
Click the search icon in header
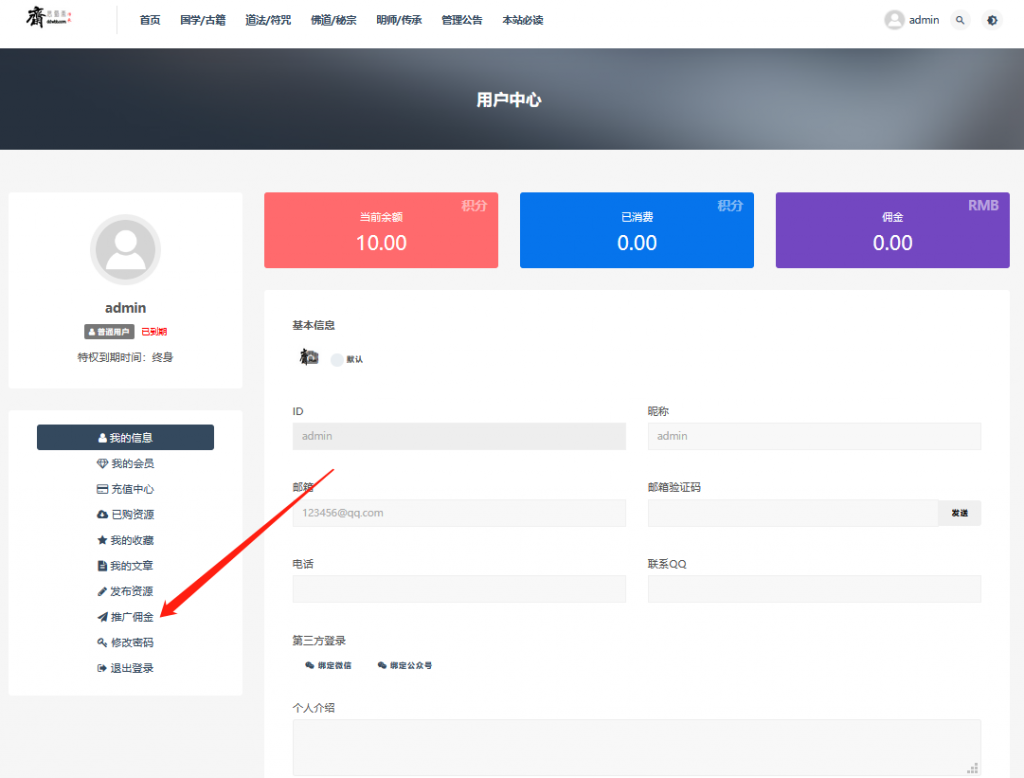coord(960,20)
